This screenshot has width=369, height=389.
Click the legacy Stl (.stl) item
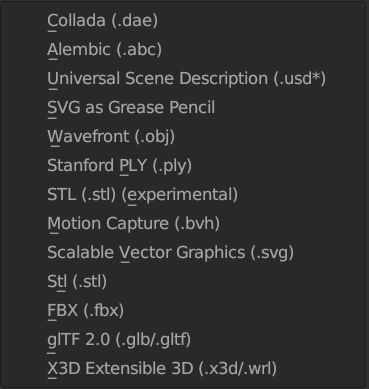click(x=183, y=282)
